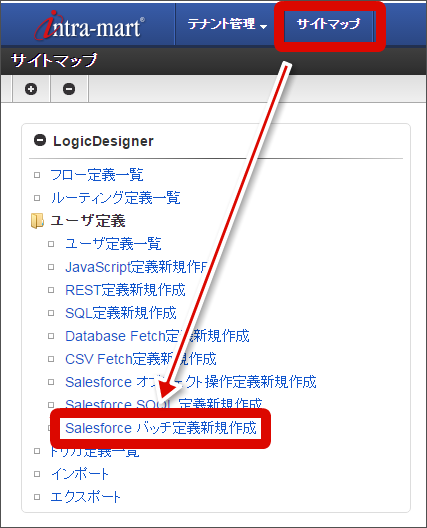Screen dimensions: 427x528
Task: Open the ルーティング定義一覧 link
Action: point(116,198)
